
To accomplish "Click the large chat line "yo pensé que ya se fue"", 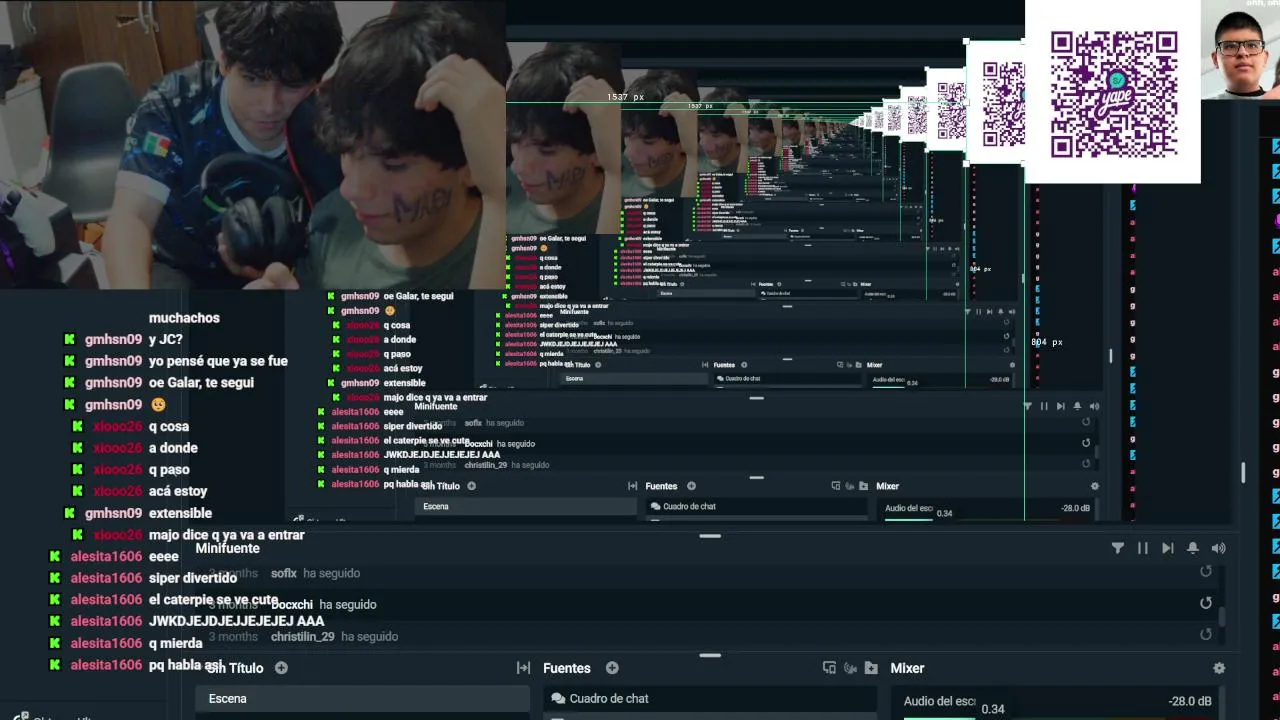I will pyautogui.click(x=218, y=361).
